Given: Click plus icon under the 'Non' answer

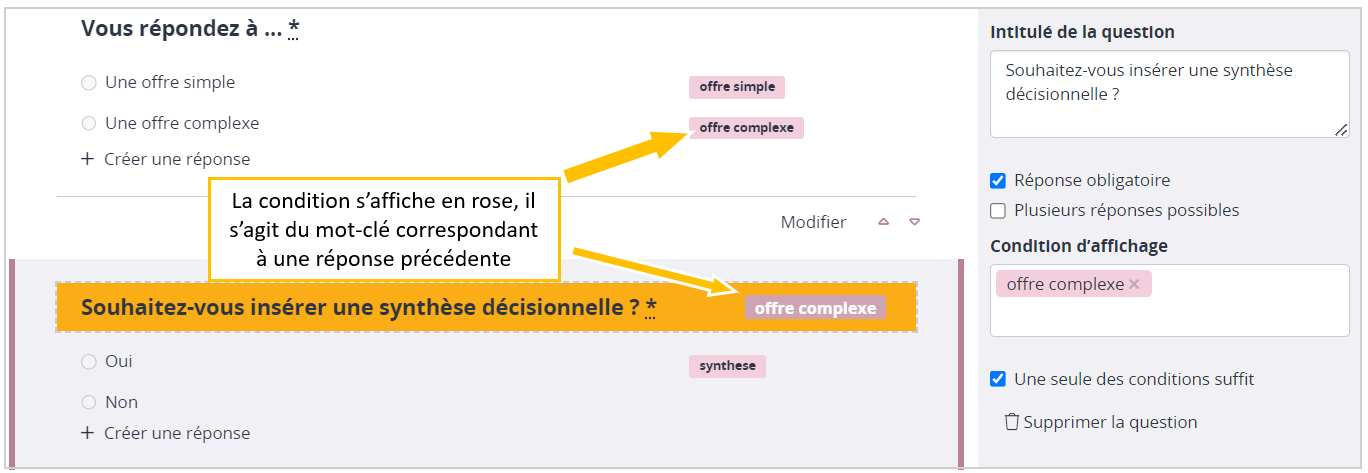Looking at the screenshot, I should tap(87, 433).
